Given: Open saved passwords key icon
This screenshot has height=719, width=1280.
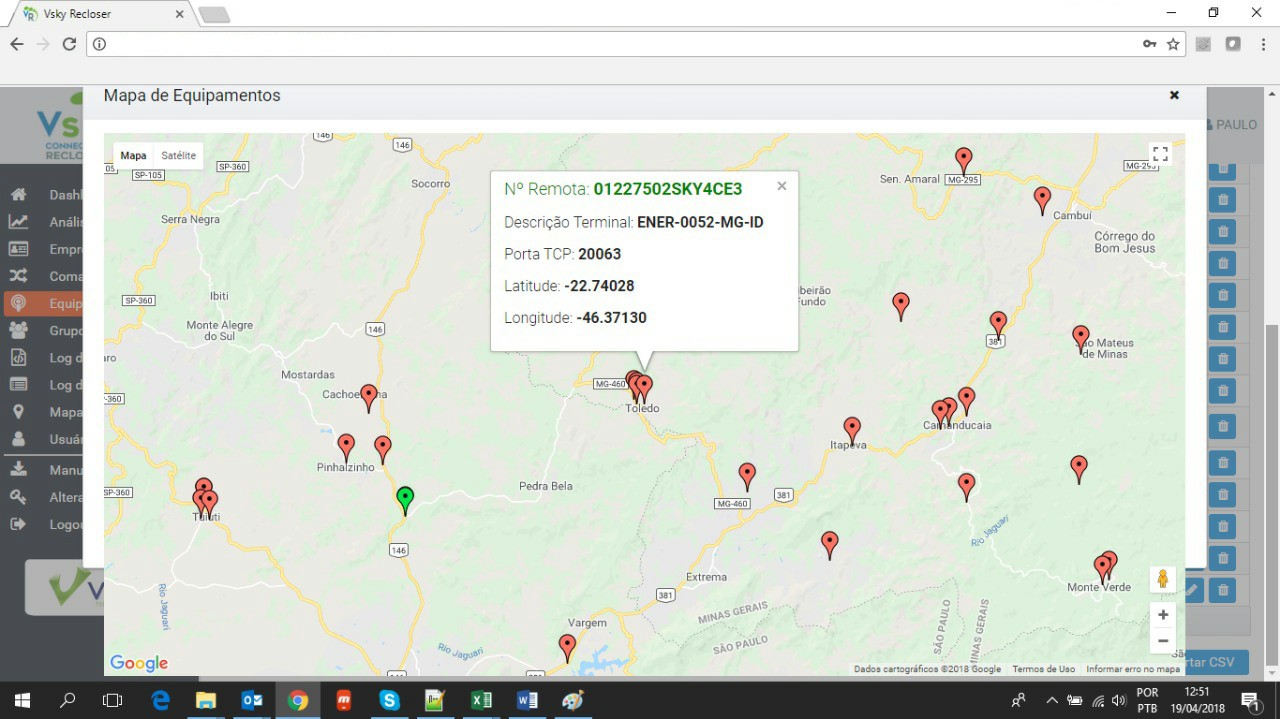Looking at the screenshot, I should (x=1150, y=44).
